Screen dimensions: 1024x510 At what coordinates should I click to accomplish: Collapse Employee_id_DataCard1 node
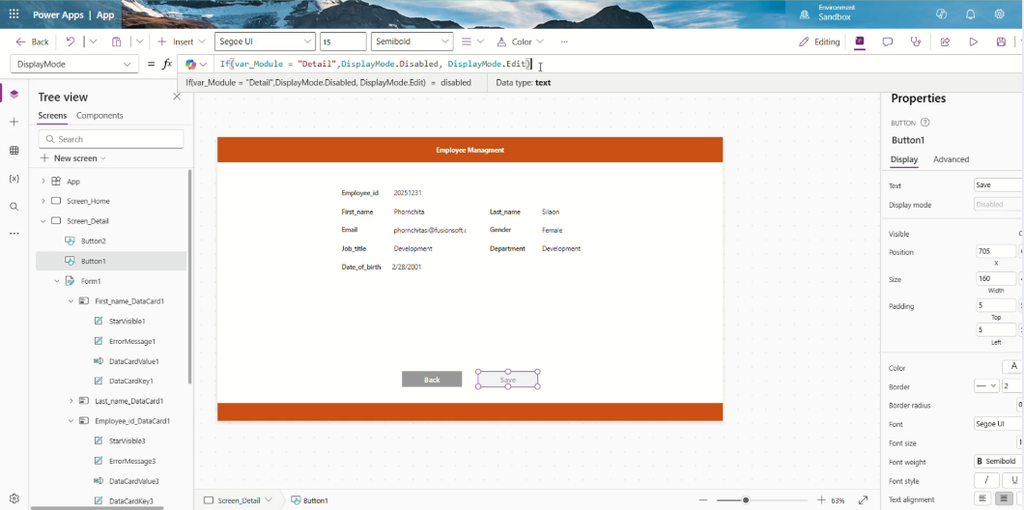(x=71, y=421)
